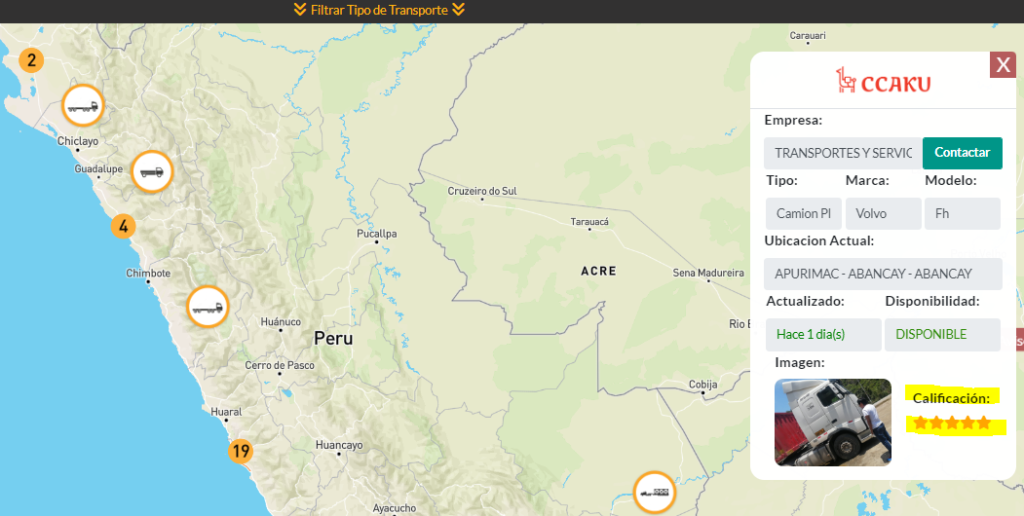Open the flatbed truck marker east of Chimbote
Screen dimensions: 1024x516
208,306
